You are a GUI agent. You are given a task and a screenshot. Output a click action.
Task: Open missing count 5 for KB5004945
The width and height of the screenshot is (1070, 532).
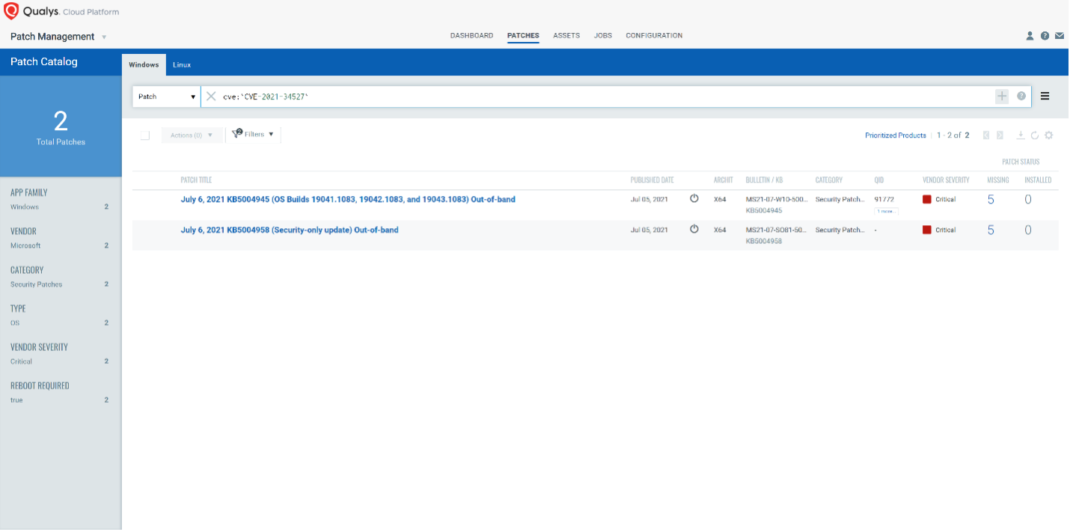pos(991,200)
